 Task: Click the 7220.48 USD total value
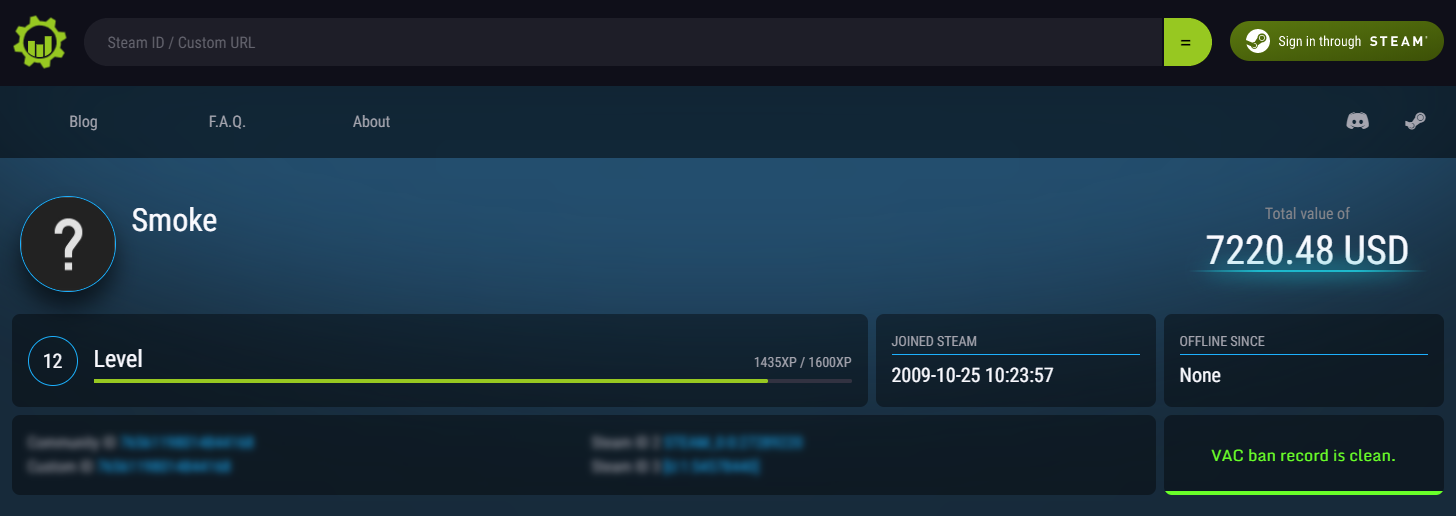pos(1307,250)
